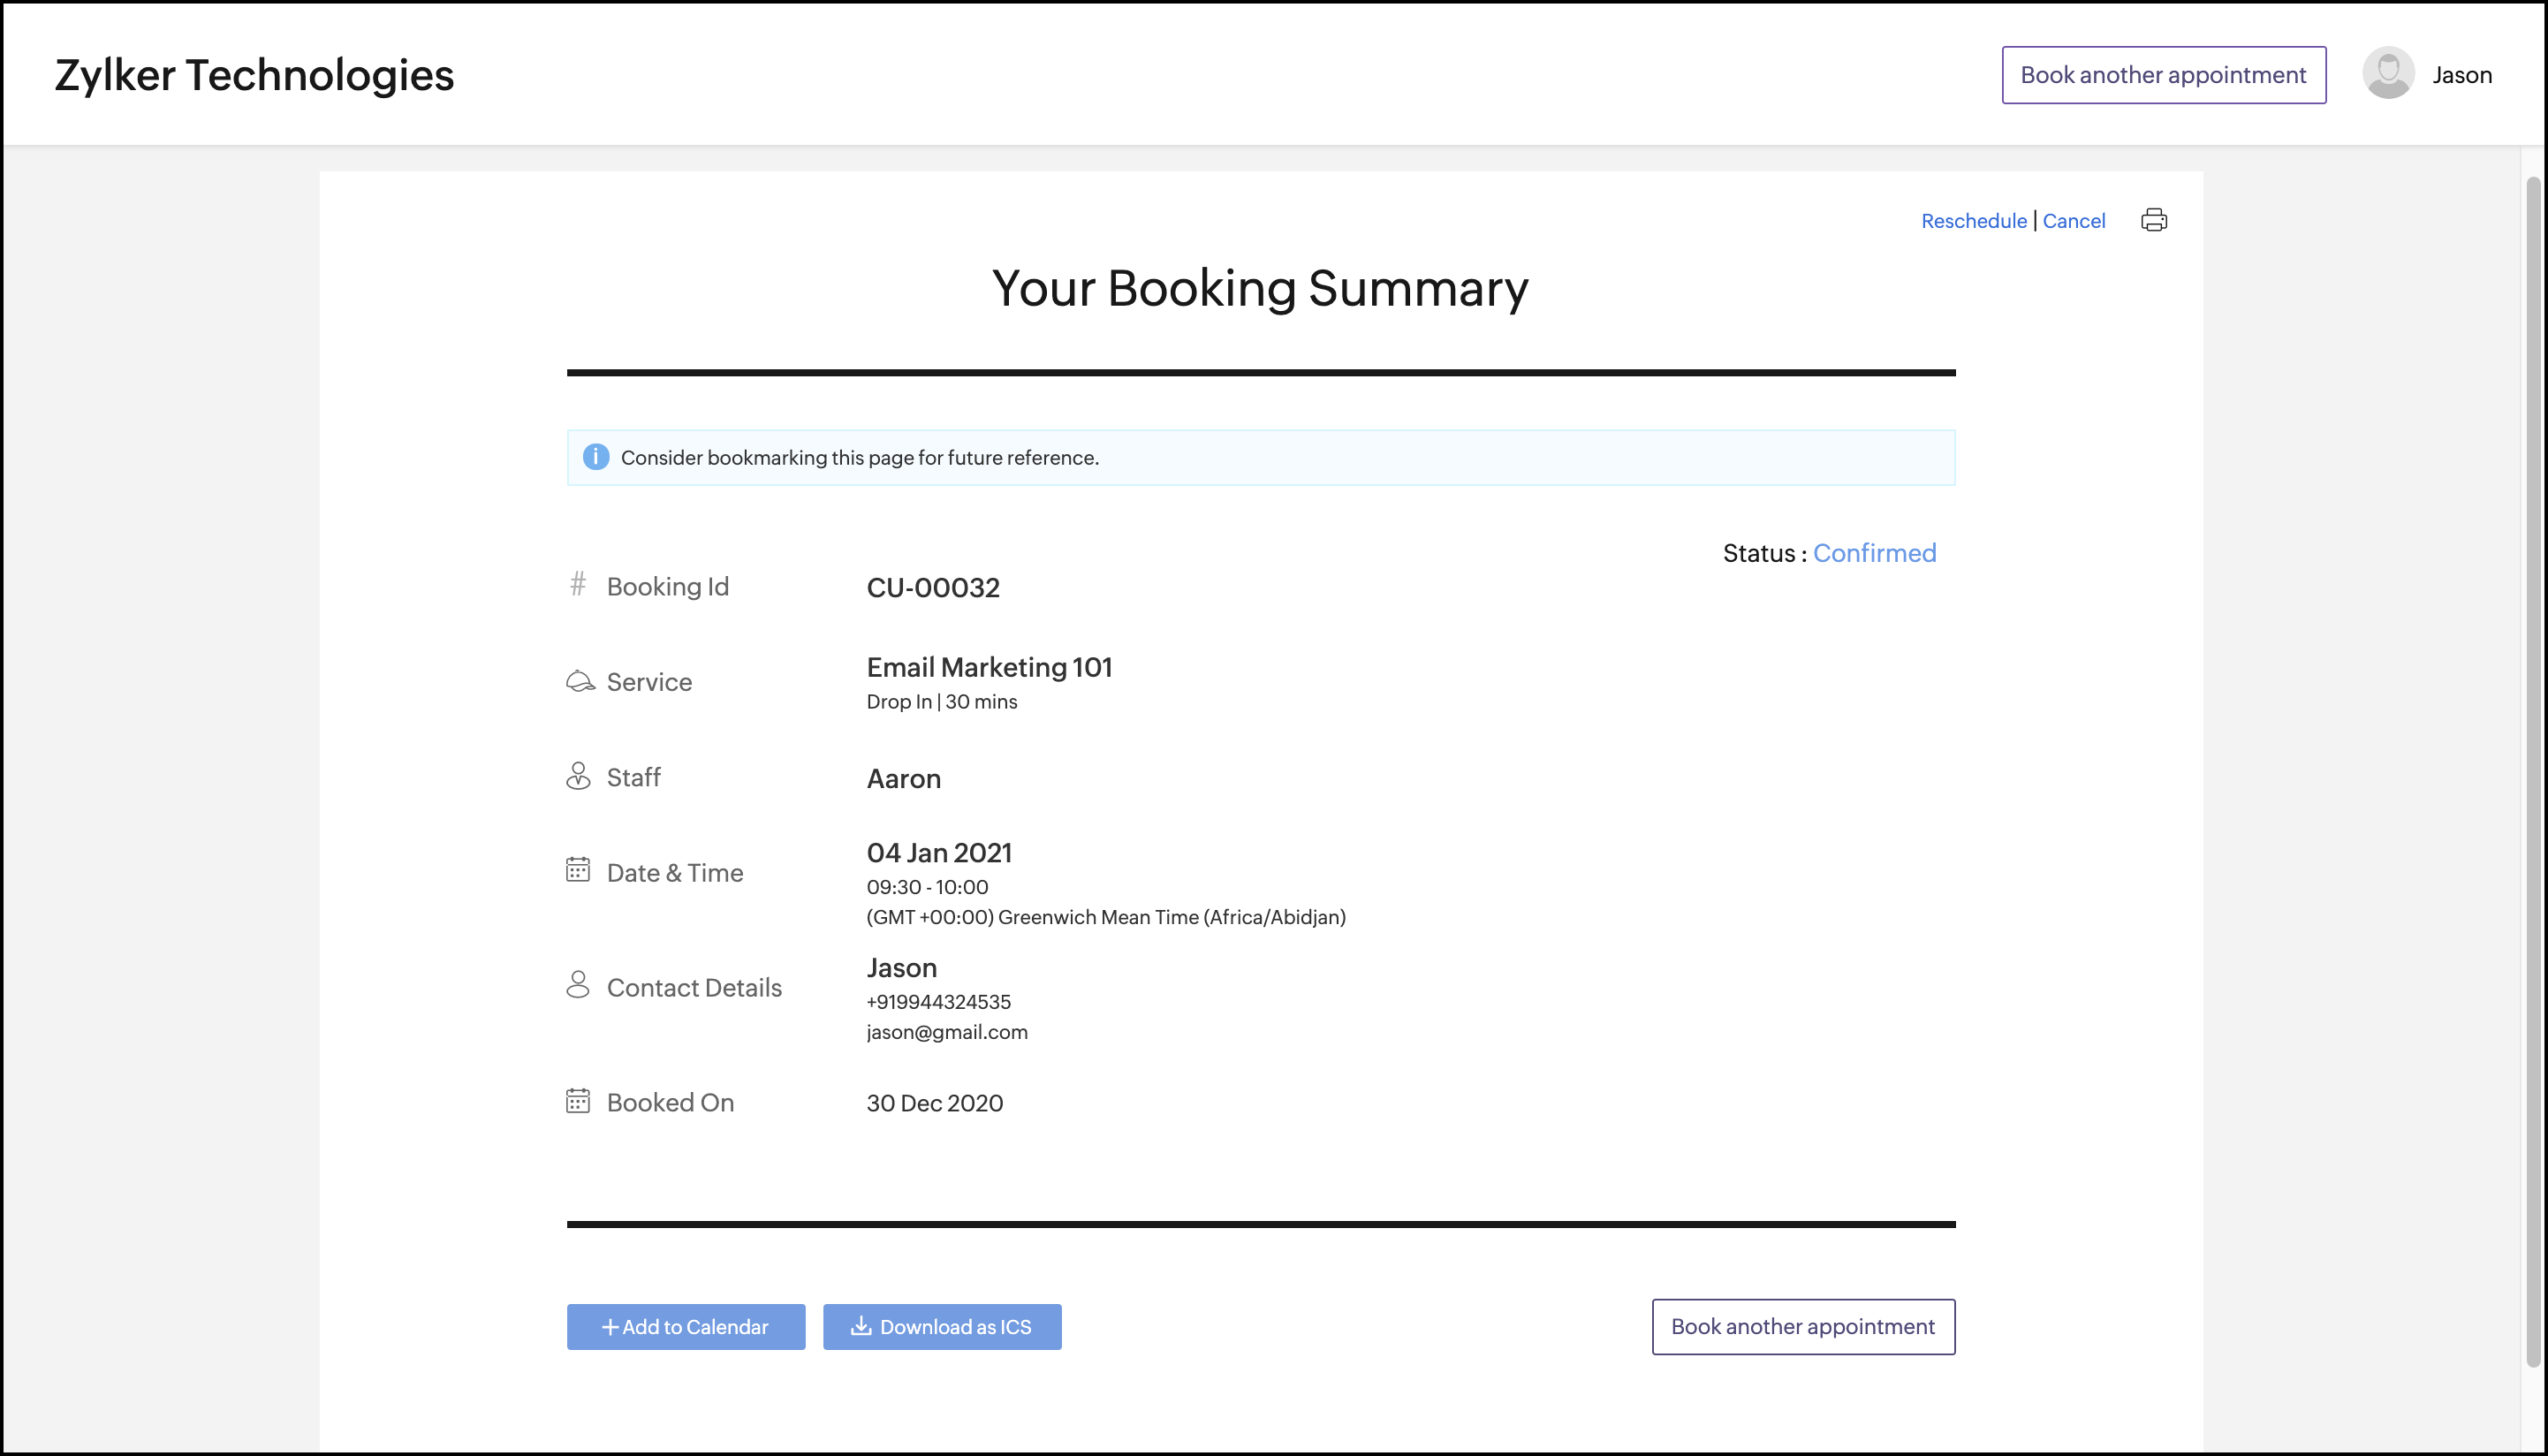Cancel the booking via Cancel link

tap(2073, 221)
